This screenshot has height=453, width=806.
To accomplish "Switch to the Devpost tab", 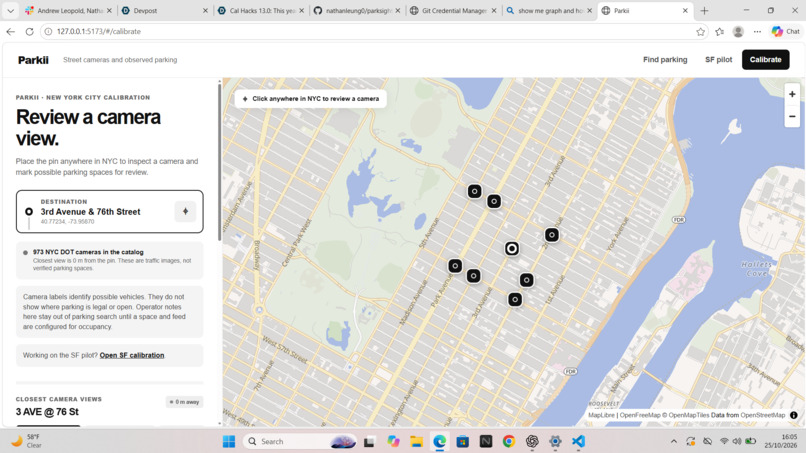I will [164, 10].
